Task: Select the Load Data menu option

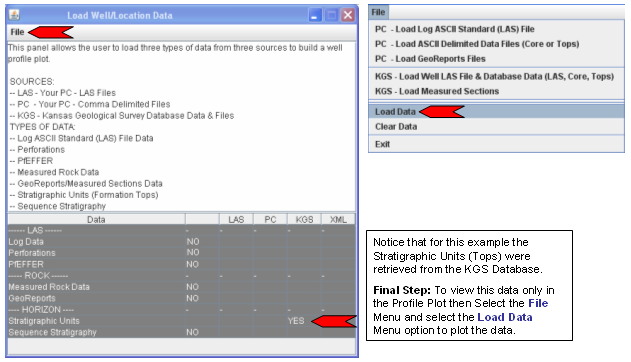Action: coord(497,111)
